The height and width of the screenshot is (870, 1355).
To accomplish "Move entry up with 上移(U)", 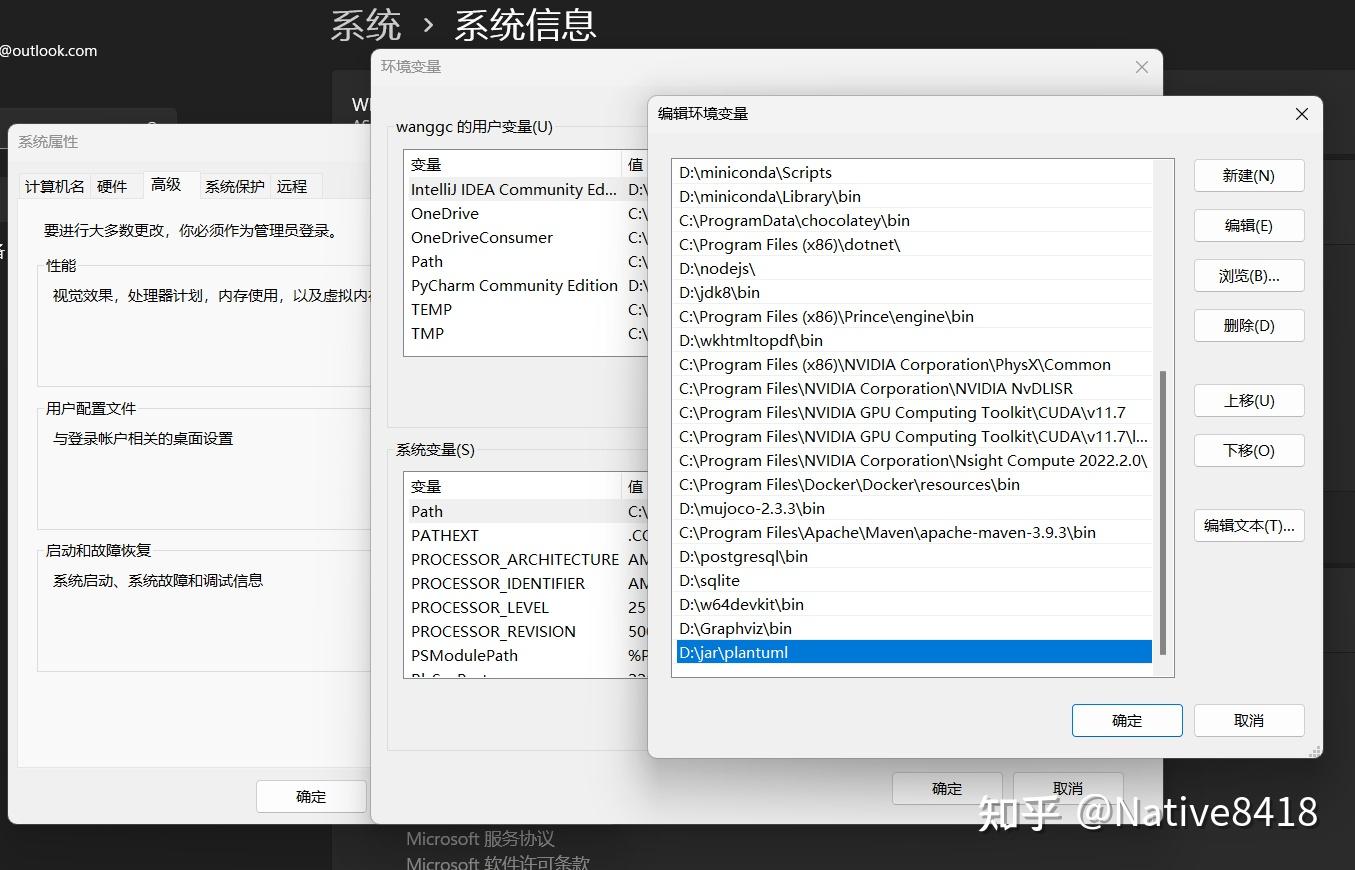I will [1247, 400].
